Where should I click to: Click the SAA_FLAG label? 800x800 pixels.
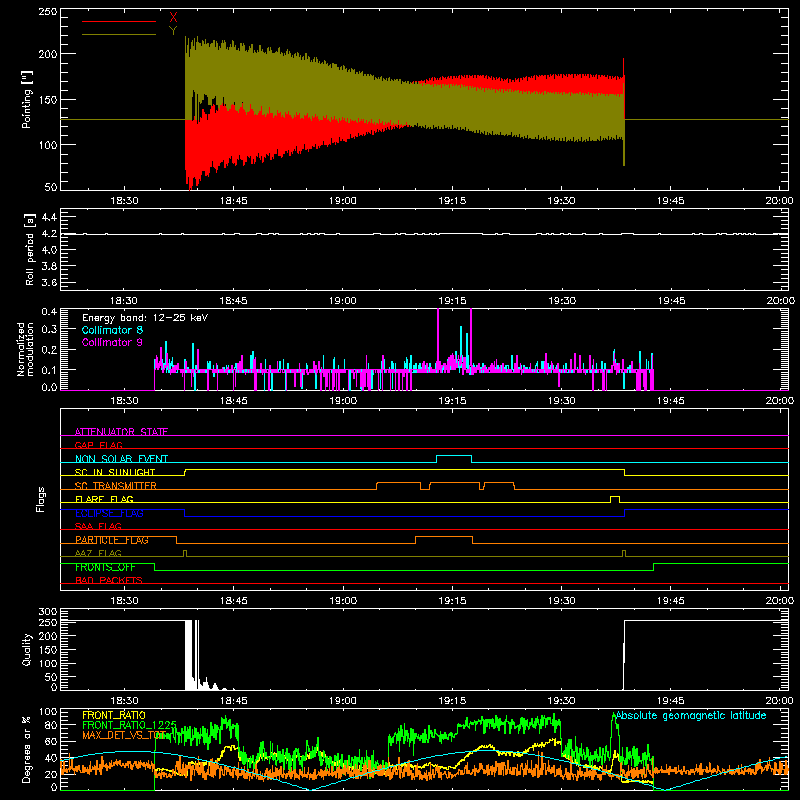98,526
